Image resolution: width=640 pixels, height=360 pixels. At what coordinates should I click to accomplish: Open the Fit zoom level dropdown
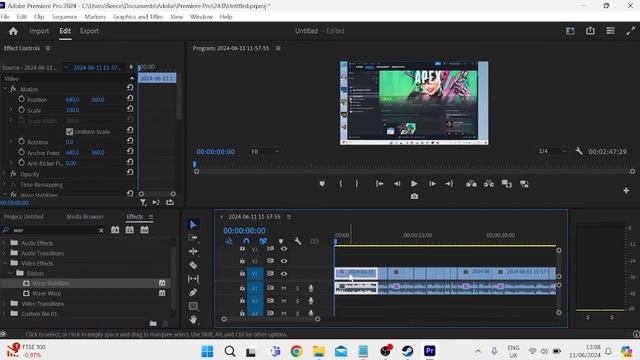point(265,151)
